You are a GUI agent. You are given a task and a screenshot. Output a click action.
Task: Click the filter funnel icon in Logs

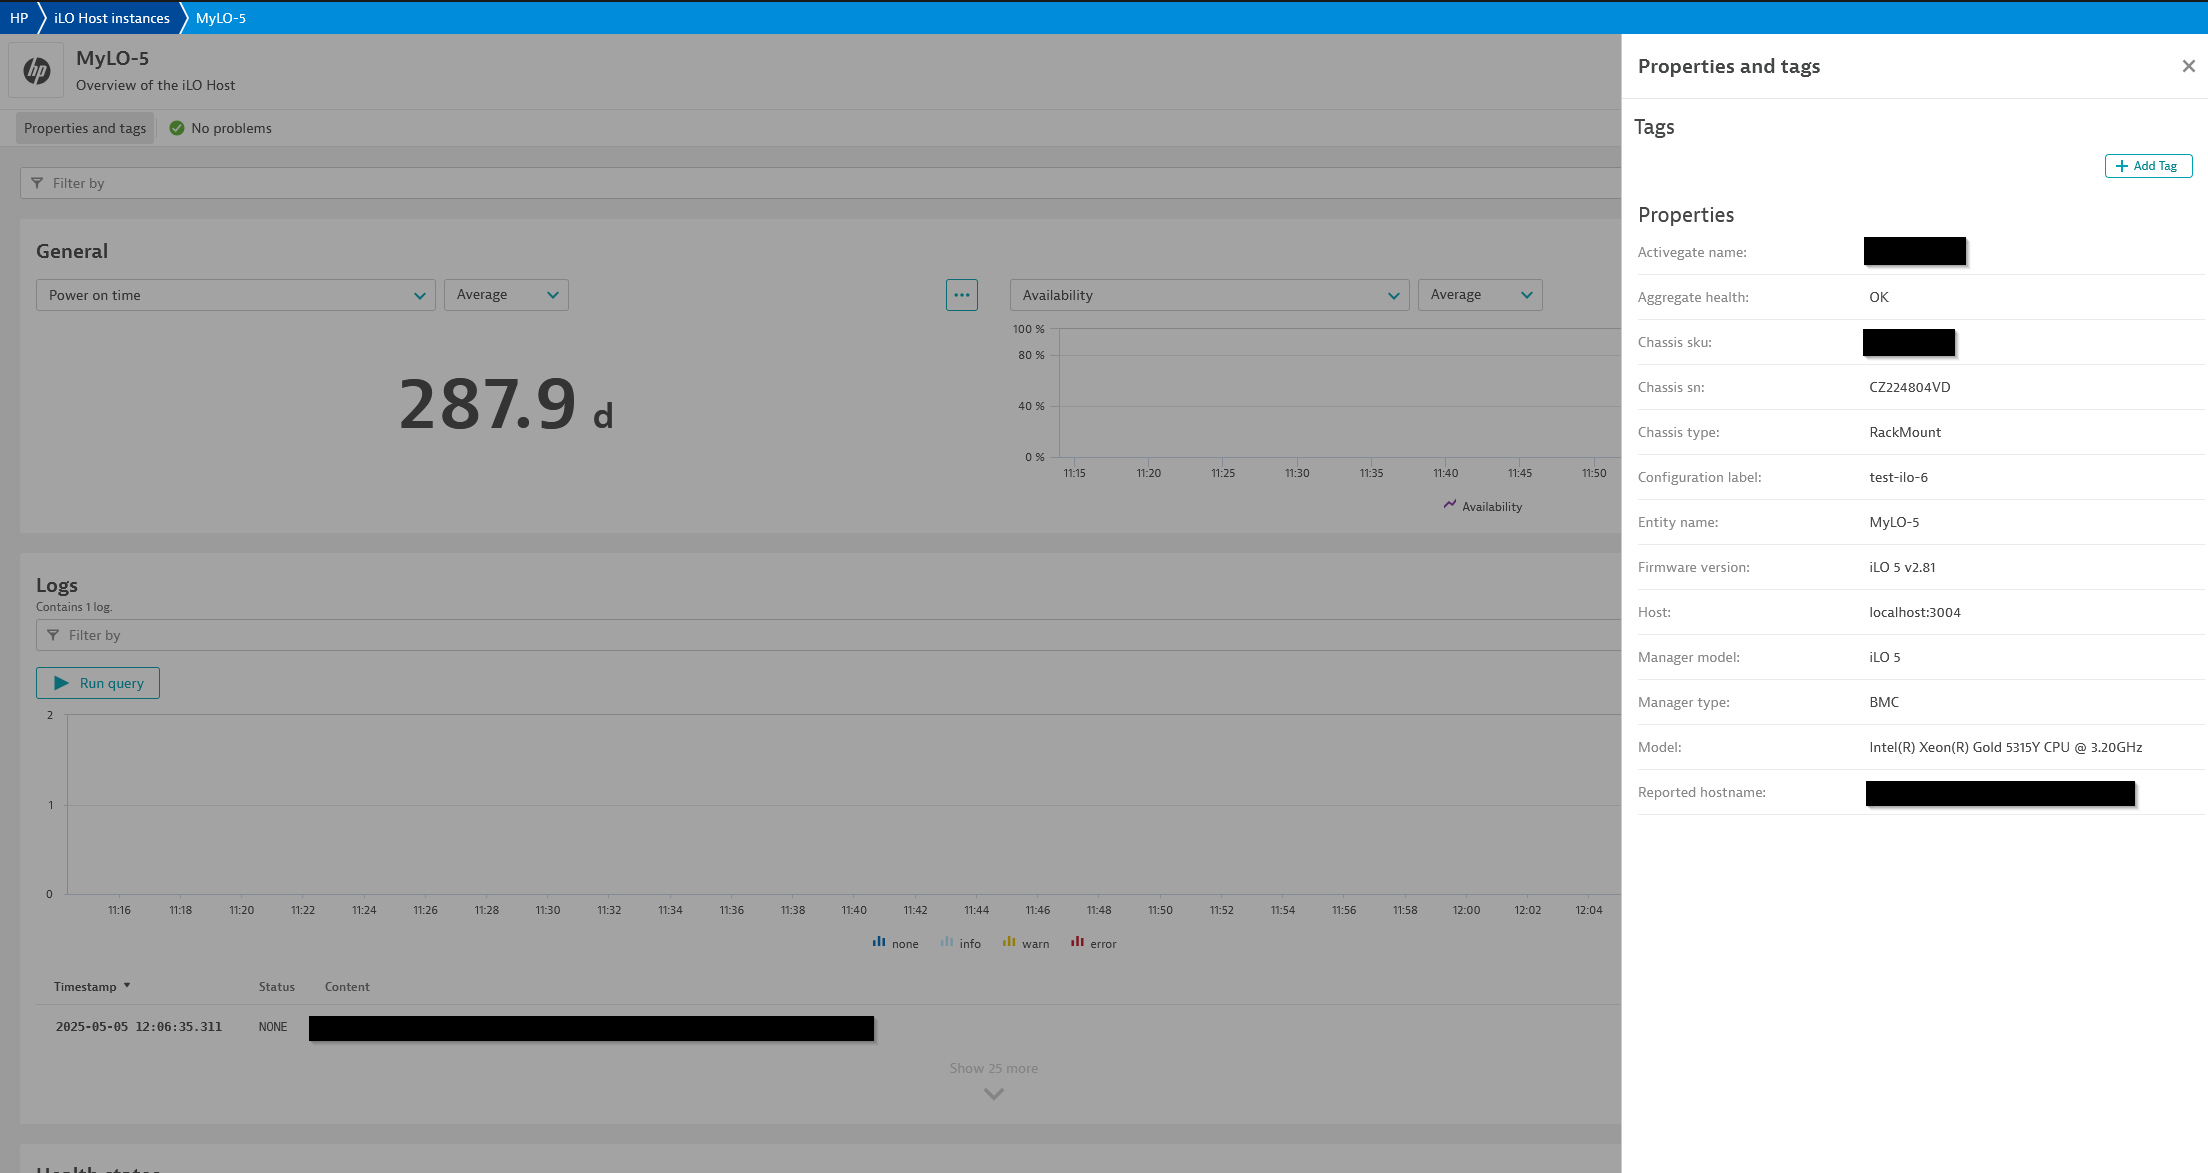[x=53, y=635]
